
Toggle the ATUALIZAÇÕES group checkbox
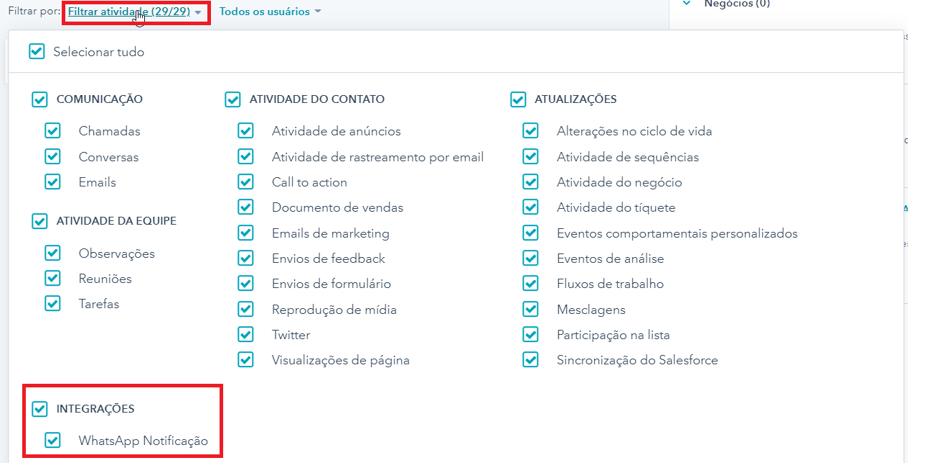click(518, 100)
